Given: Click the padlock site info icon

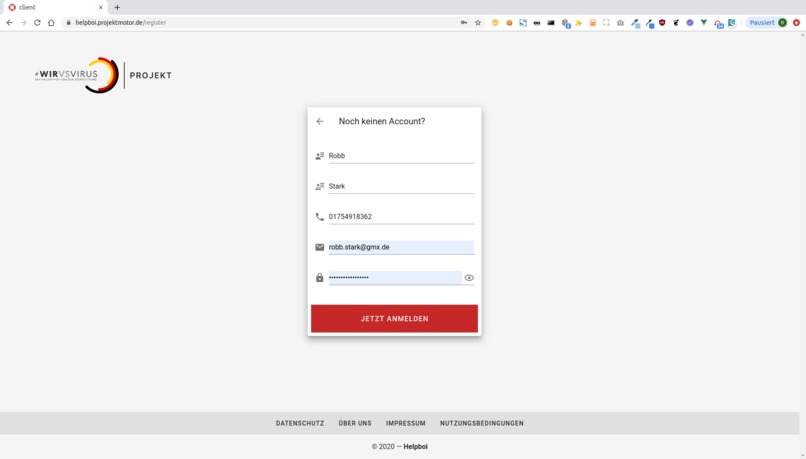Looking at the screenshot, I should pyautogui.click(x=68, y=23).
